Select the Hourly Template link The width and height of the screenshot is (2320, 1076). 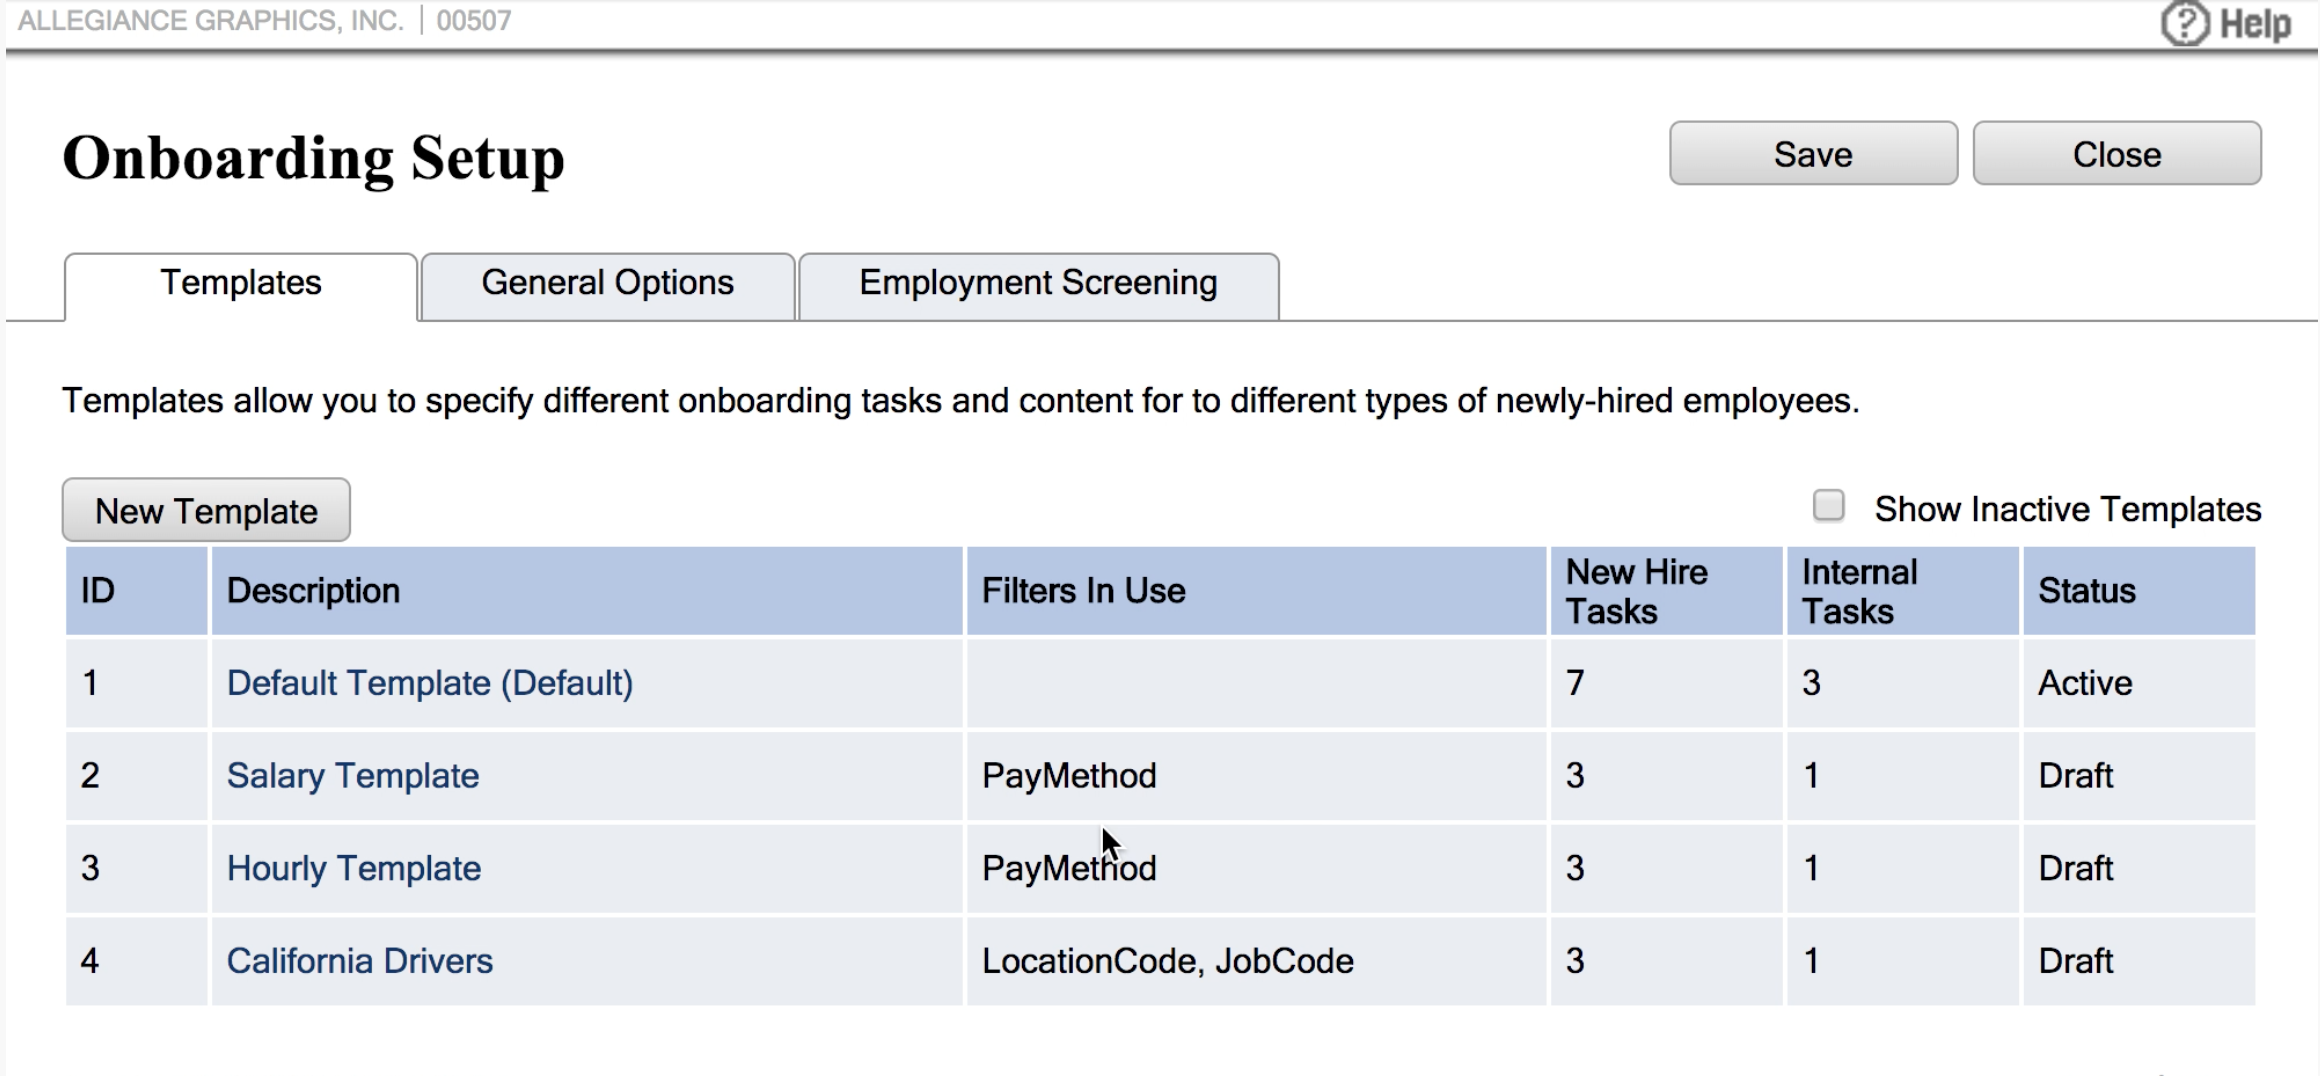[354, 868]
